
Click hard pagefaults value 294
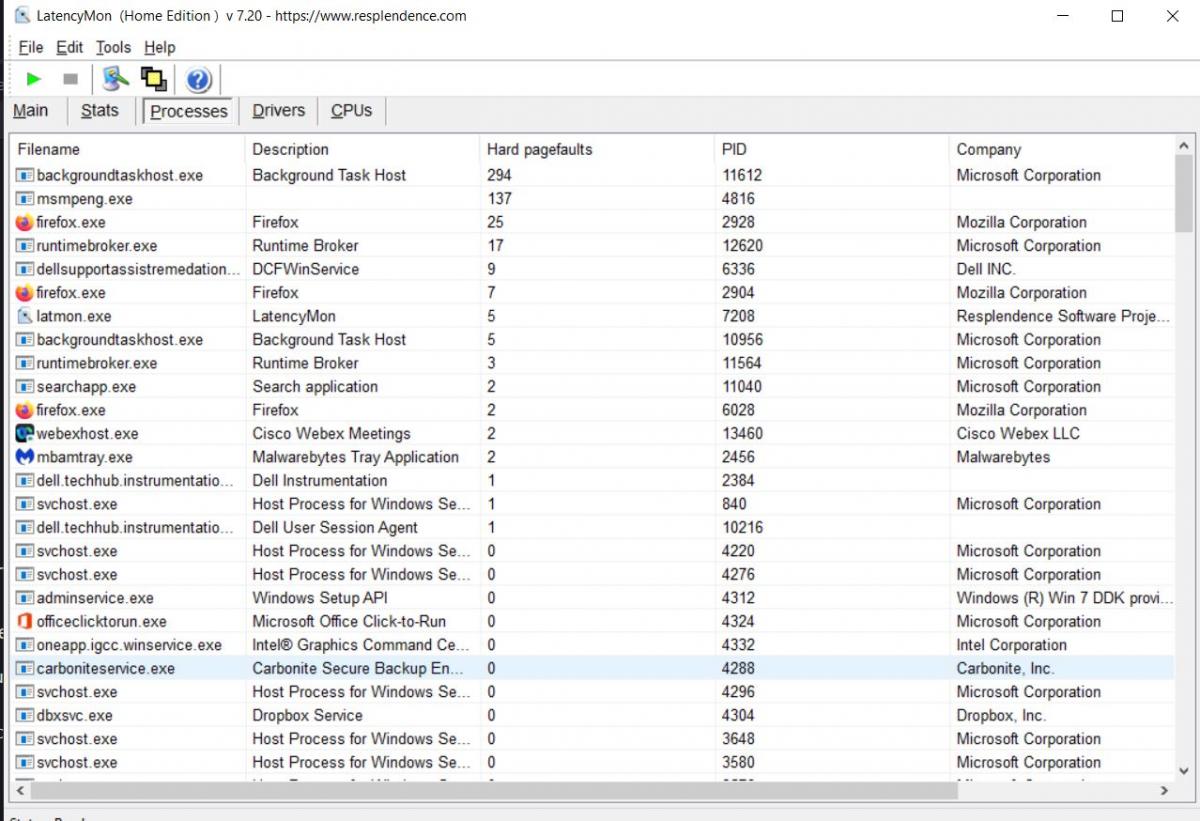point(499,175)
